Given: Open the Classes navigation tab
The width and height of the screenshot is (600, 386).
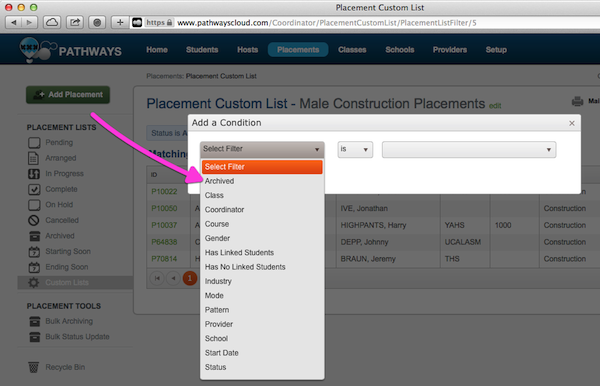Looking at the screenshot, I should click(352, 50).
